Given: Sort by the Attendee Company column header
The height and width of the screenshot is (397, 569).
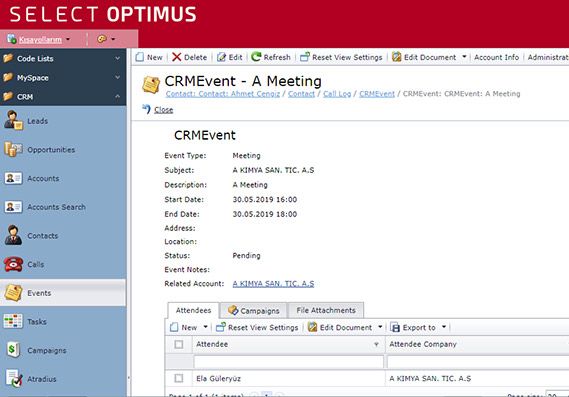Looking at the screenshot, I should click(x=423, y=344).
